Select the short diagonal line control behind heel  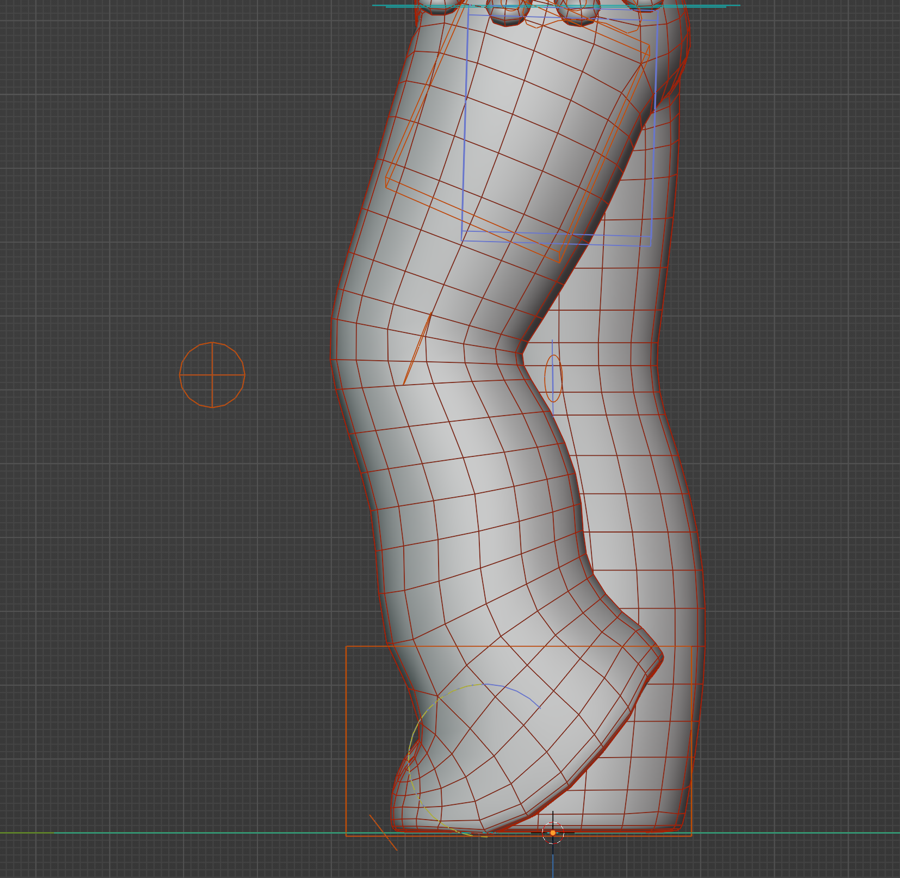pos(383,832)
